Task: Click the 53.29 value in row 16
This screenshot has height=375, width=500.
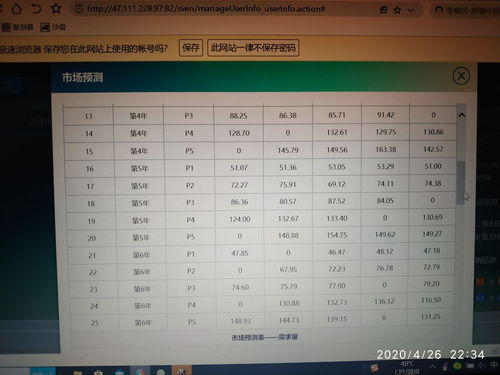Action: pyautogui.click(x=385, y=166)
